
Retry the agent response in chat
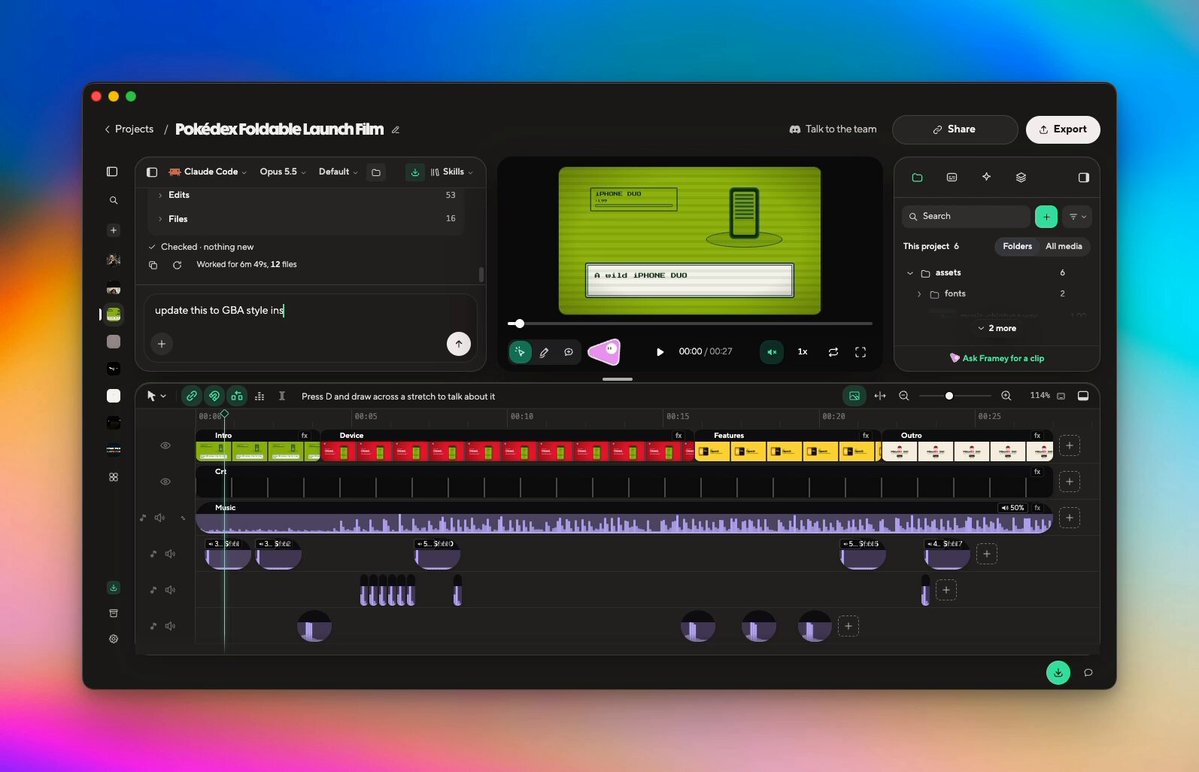tap(177, 265)
